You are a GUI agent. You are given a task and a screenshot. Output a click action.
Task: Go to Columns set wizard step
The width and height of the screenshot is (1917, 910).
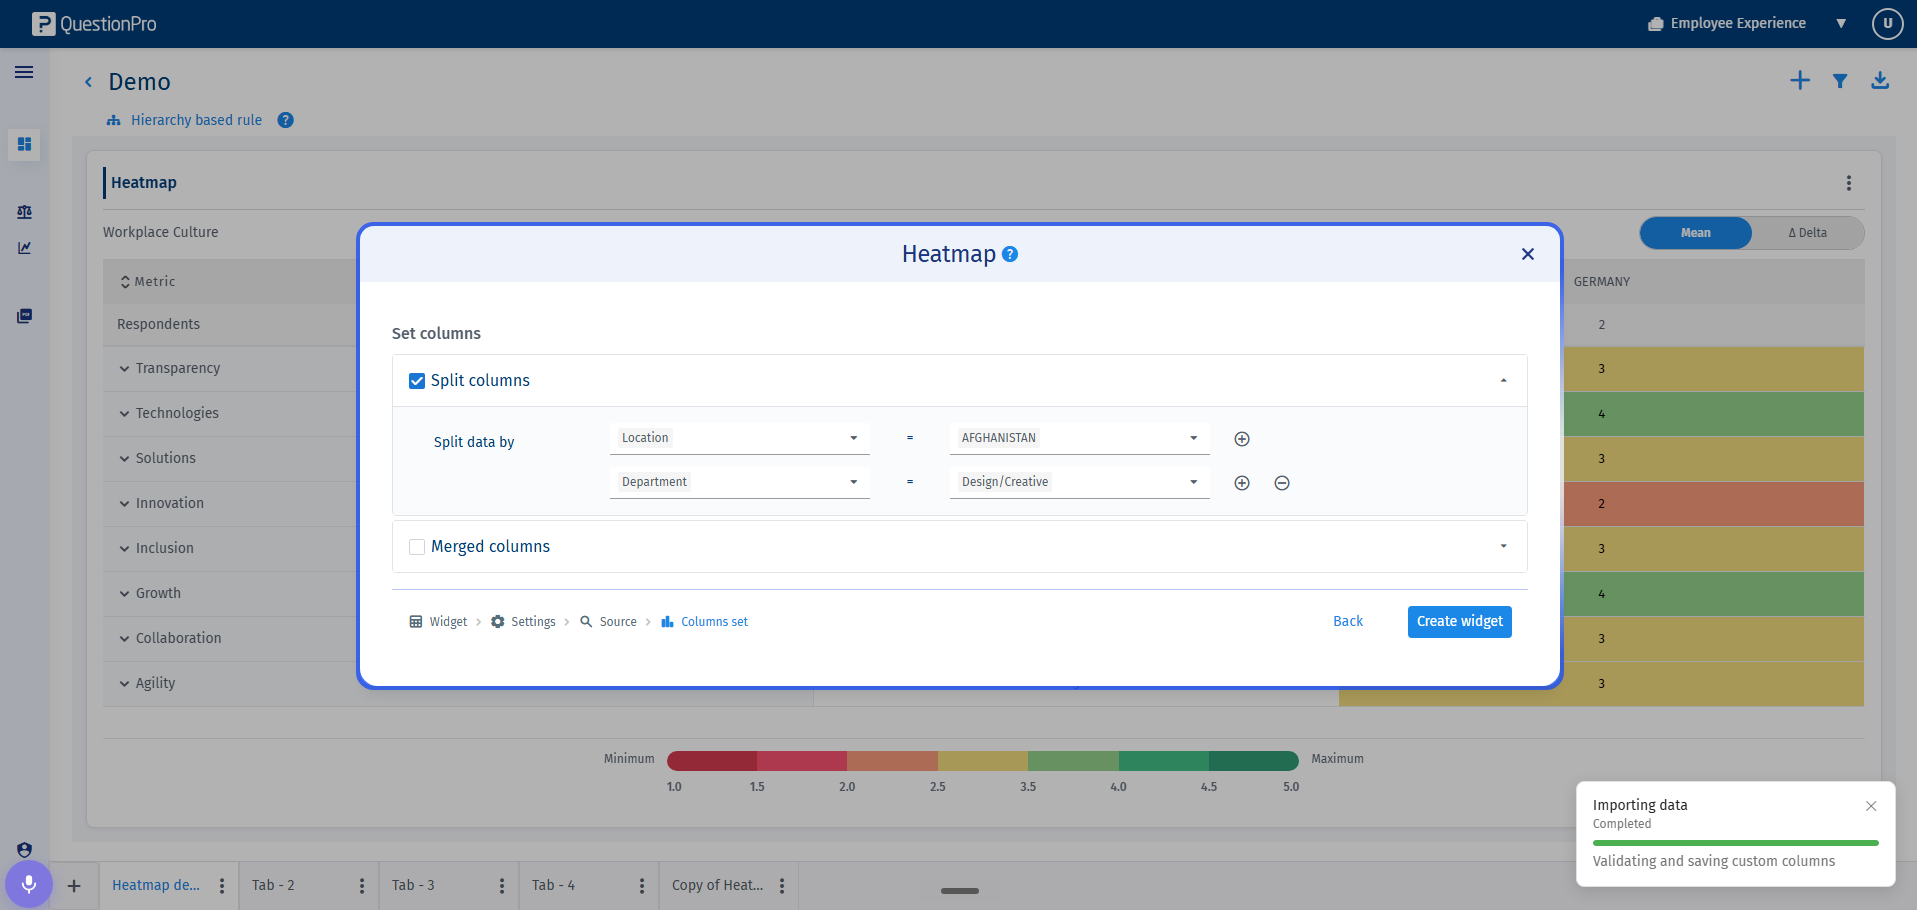pyautogui.click(x=704, y=622)
